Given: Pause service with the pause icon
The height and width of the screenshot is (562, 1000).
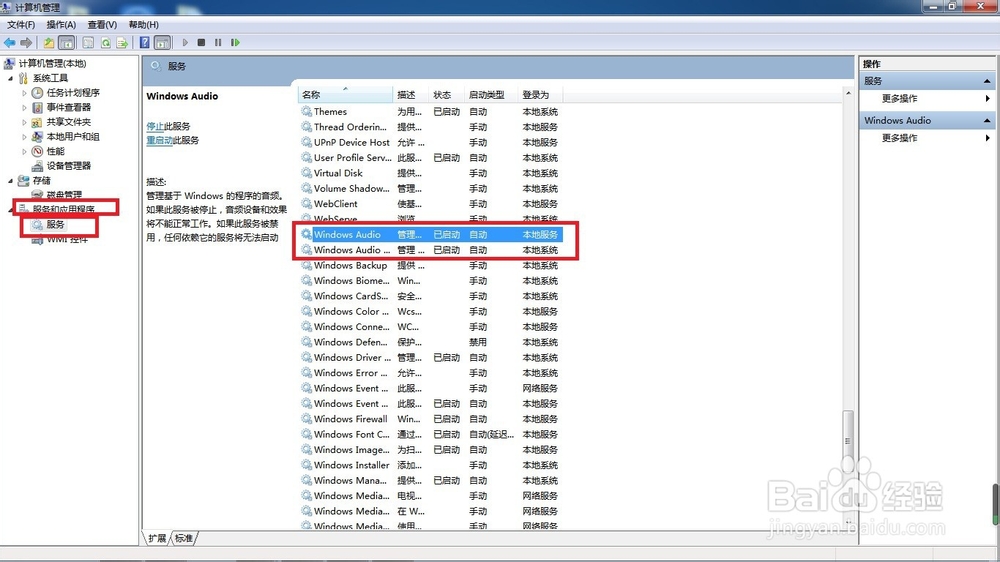Looking at the screenshot, I should point(218,43).
